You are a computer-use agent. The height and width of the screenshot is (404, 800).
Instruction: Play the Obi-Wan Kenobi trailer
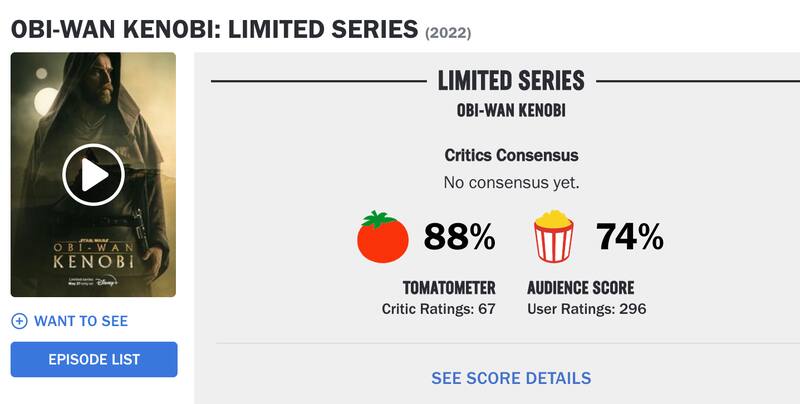93,176
